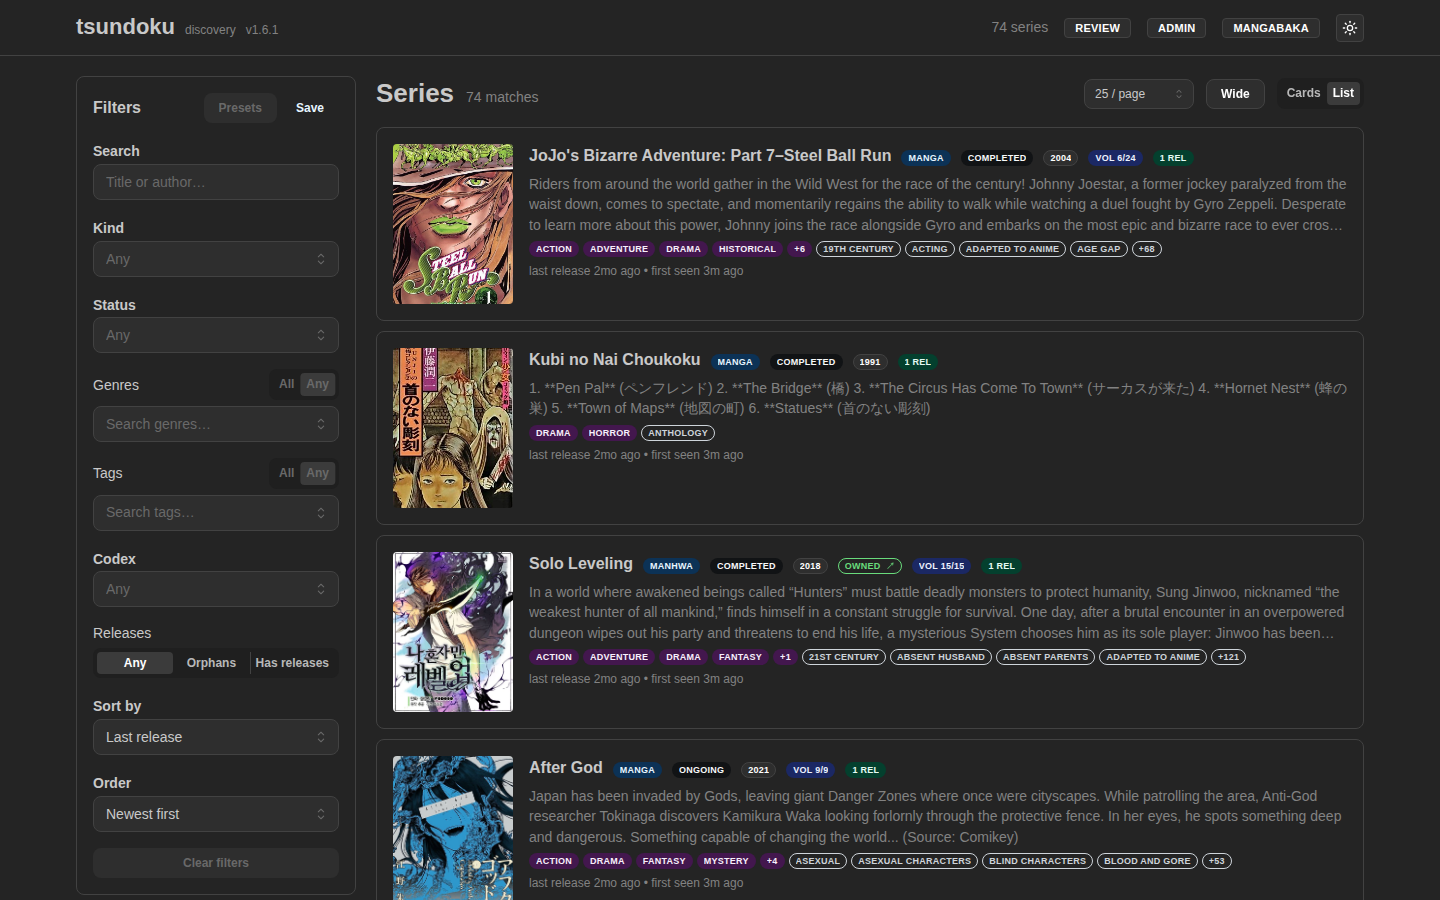Image resolution: width=1440 pixels, height=900 pixels.
Task: Click the +53 tags badge on After God
Action: [1216, 861]
